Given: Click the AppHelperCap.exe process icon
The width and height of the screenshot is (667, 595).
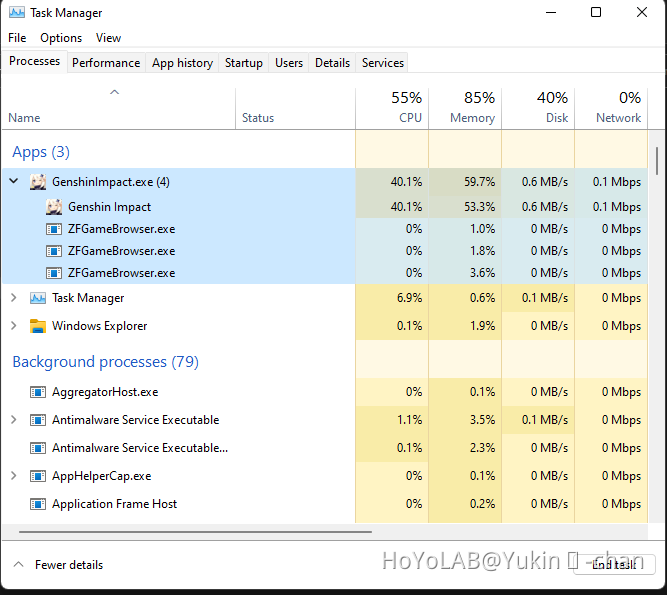Looking at the screenshot, I should pos(38,476).
